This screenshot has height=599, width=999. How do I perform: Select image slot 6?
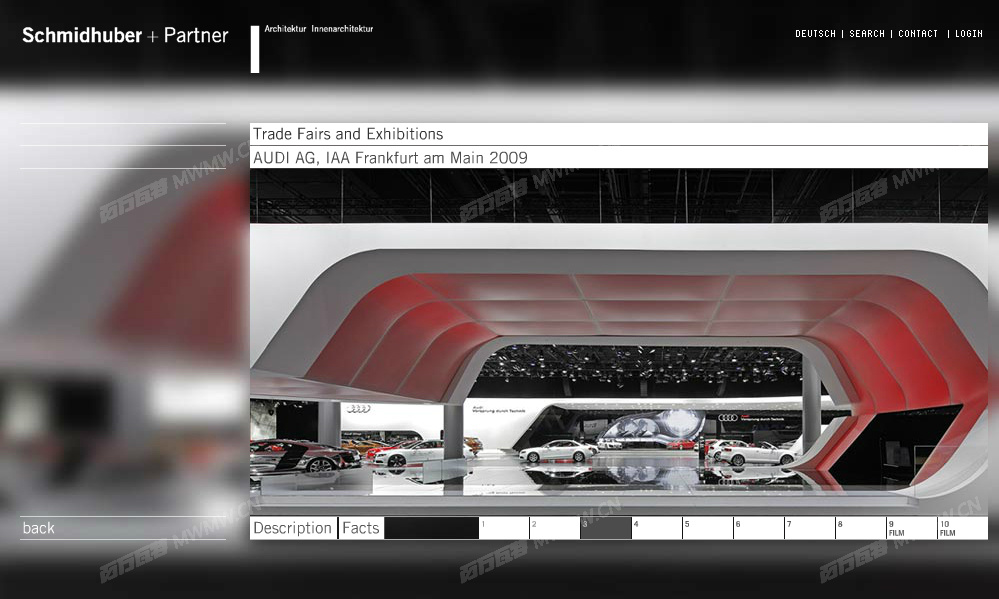[759, 528]
